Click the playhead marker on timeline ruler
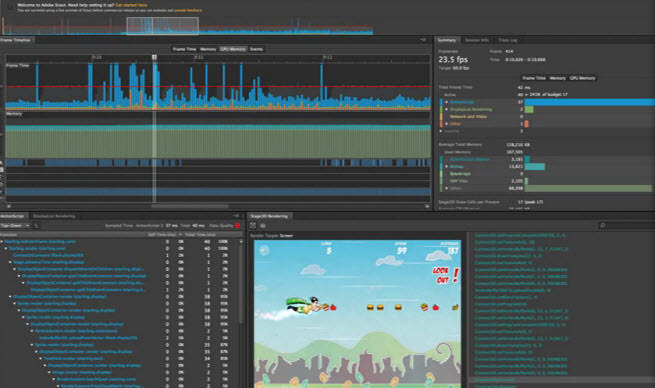The image size is (655, 388). (x=154, y=57)
